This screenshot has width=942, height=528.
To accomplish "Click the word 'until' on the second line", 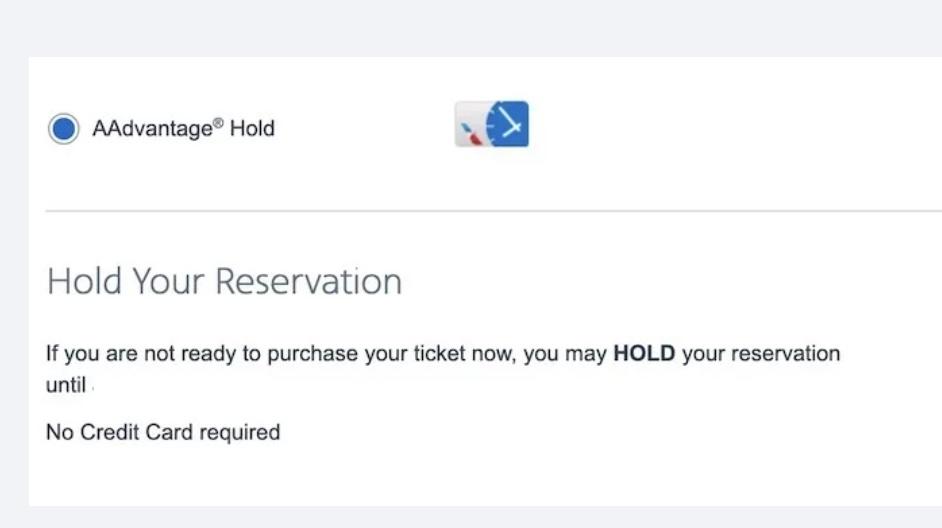I will pyautogui.click(x=66, y=385).
